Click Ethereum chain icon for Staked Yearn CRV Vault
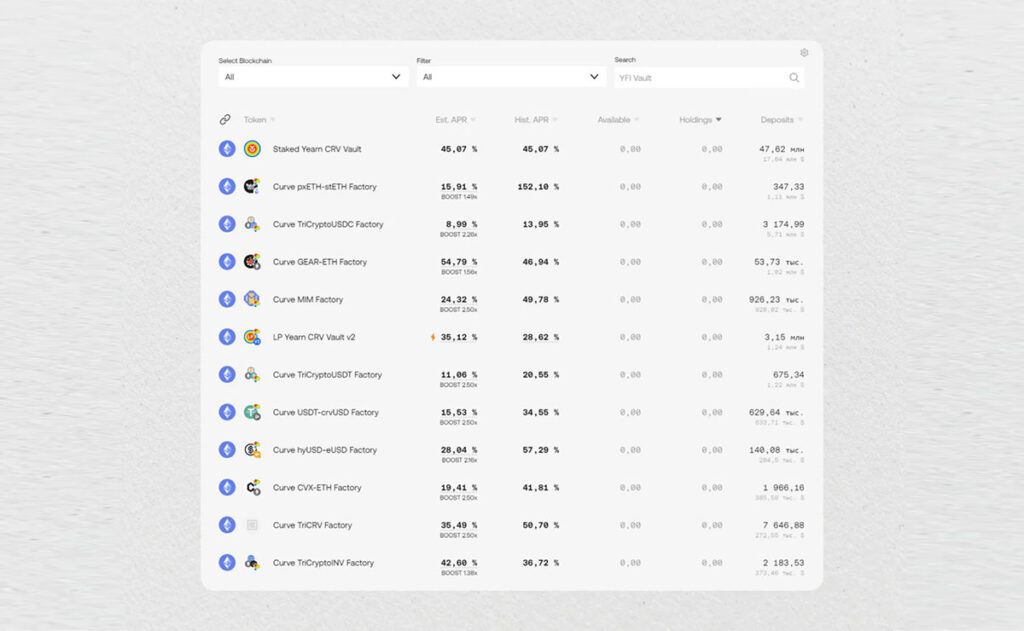 point(227,149)
